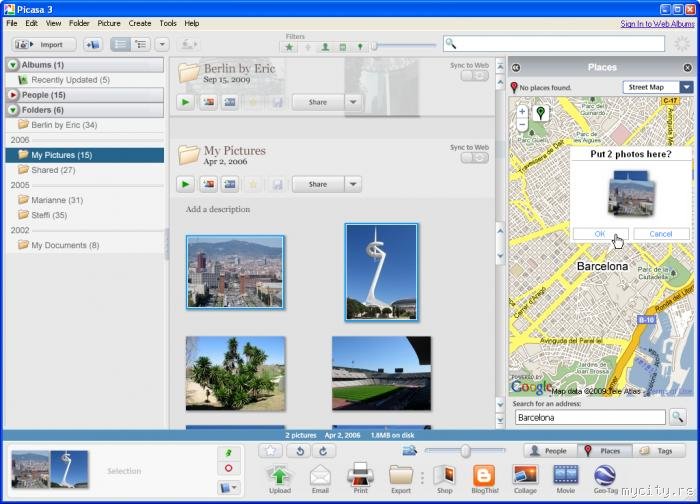This screenshot has width=700, height=504.
Task: Confirm with OK in photo placement dialog
Action: tap(600, 234)
